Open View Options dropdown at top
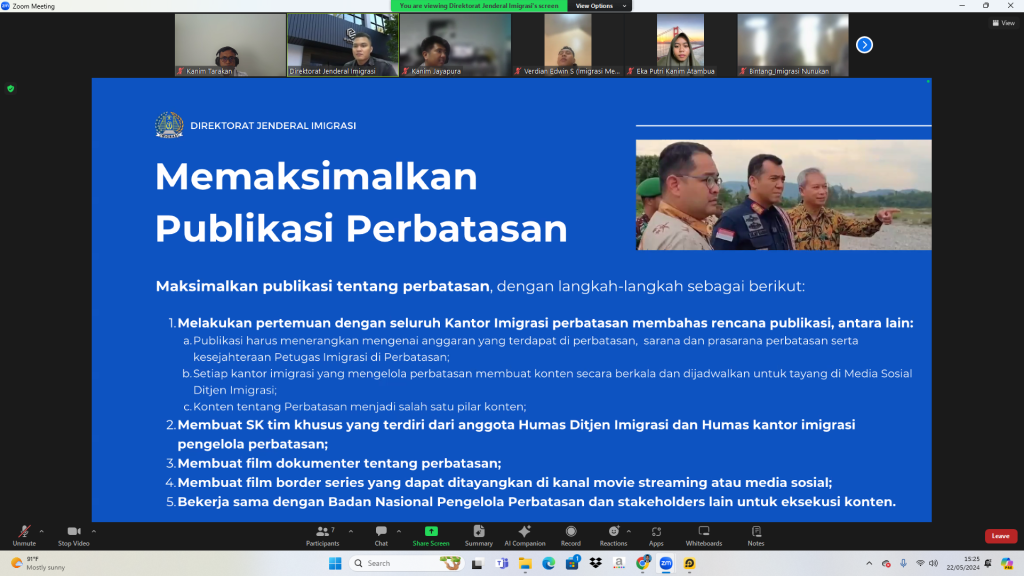This screenshot has width=1024, height=576. tap(600, 6)
